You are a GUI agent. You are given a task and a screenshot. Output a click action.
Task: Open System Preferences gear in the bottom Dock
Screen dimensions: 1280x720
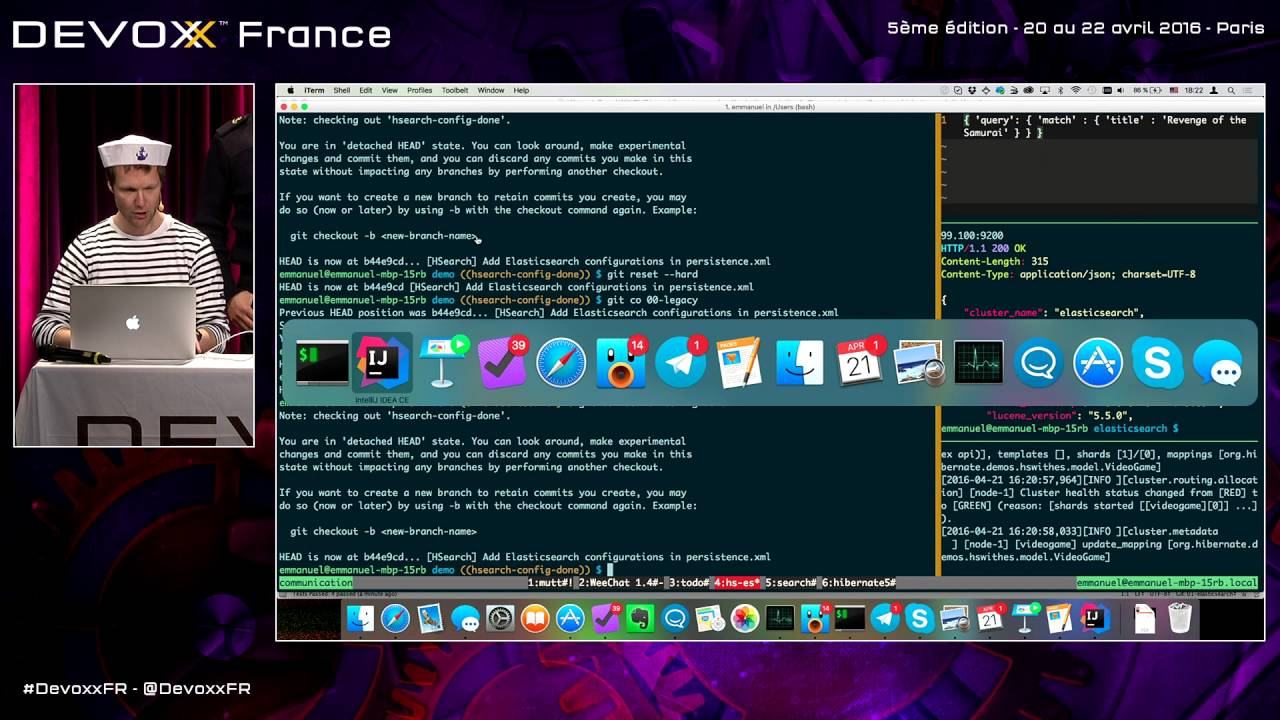coord(500,619)
